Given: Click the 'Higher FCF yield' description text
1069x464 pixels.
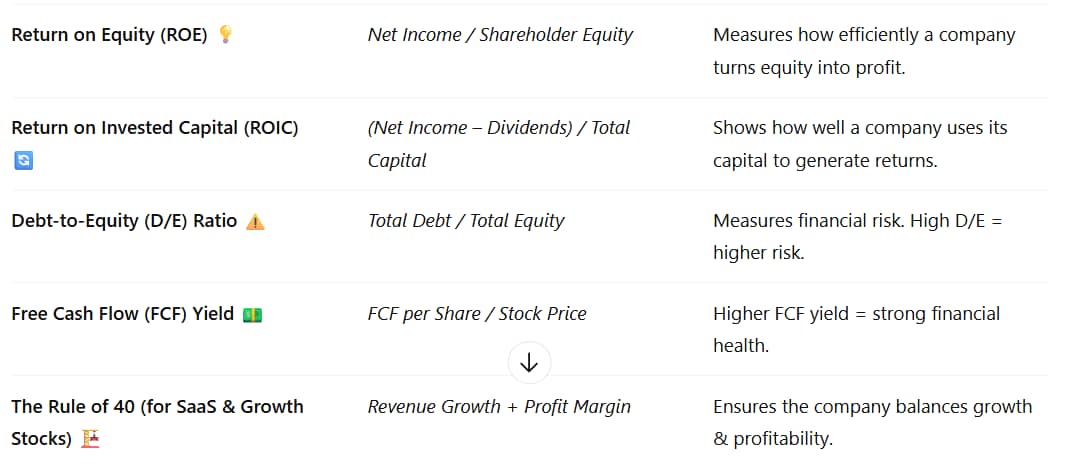Looking at the screenshot, I should pyautogui.click(x=856, y=330).
